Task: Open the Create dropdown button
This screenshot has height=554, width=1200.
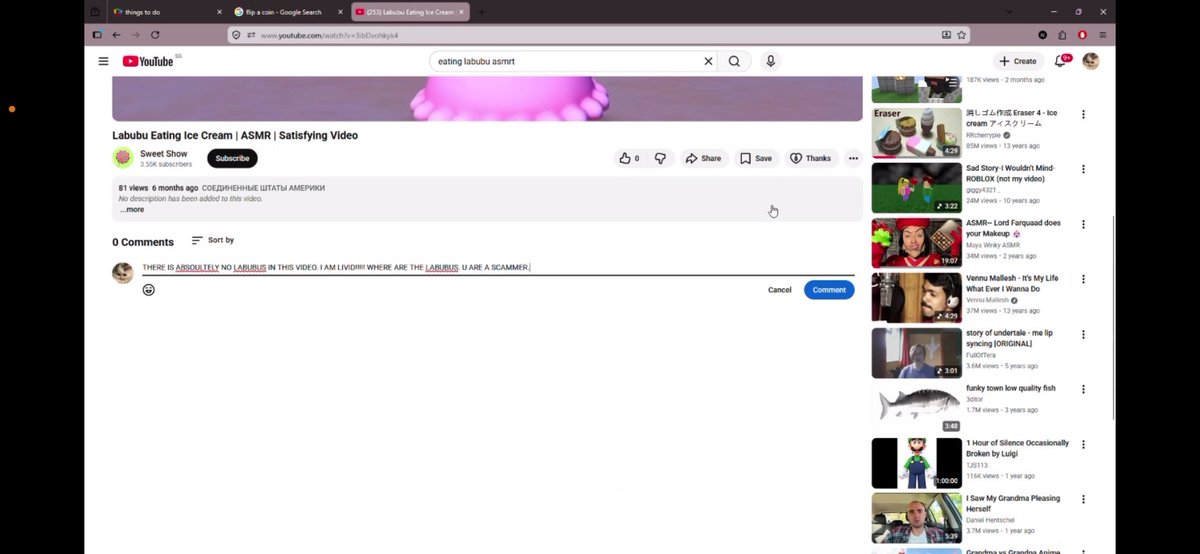Action: point(1018,61)
